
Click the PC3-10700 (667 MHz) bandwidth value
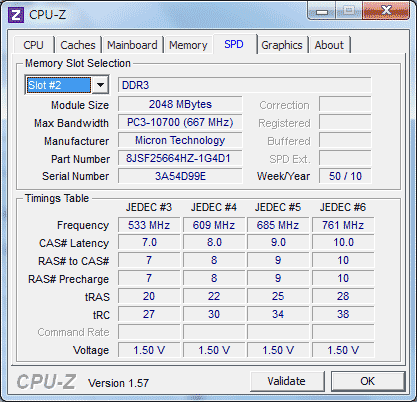(180, 122)
